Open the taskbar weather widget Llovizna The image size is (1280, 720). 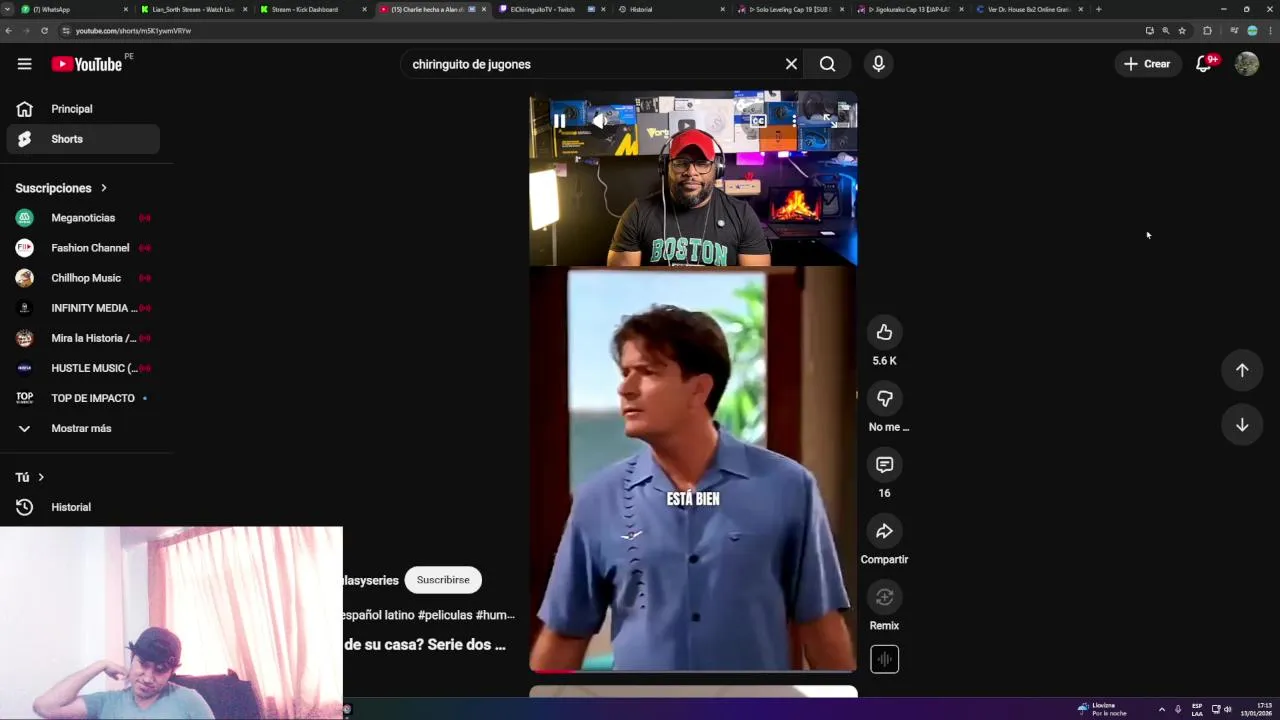click(1102, 709)
